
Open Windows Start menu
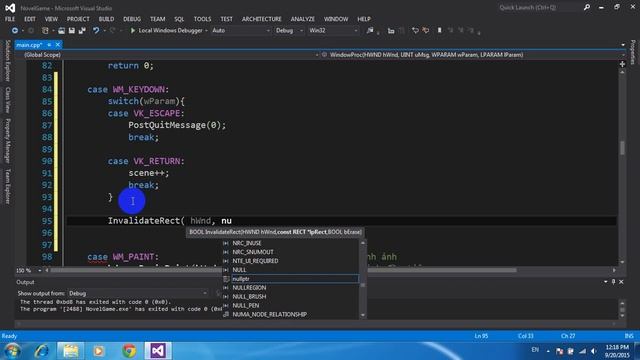point(12,351)
